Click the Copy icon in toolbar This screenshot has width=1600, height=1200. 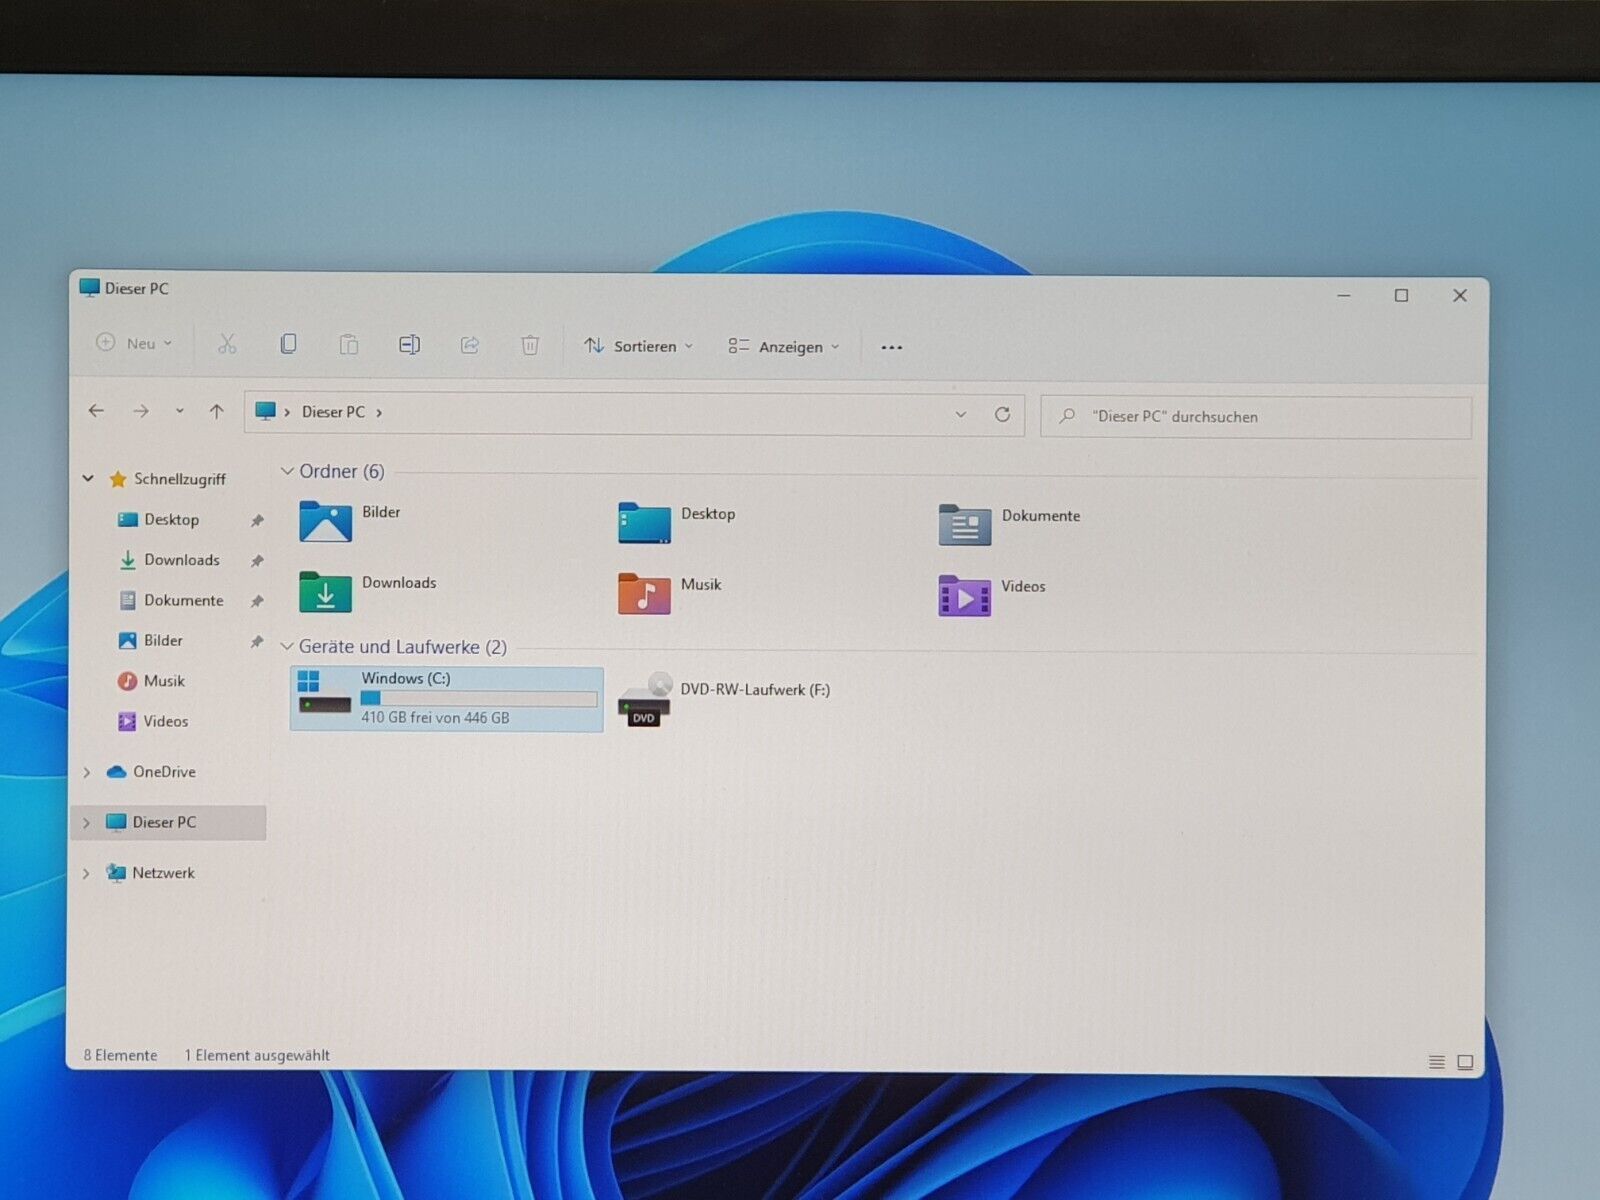pos(288,344)
